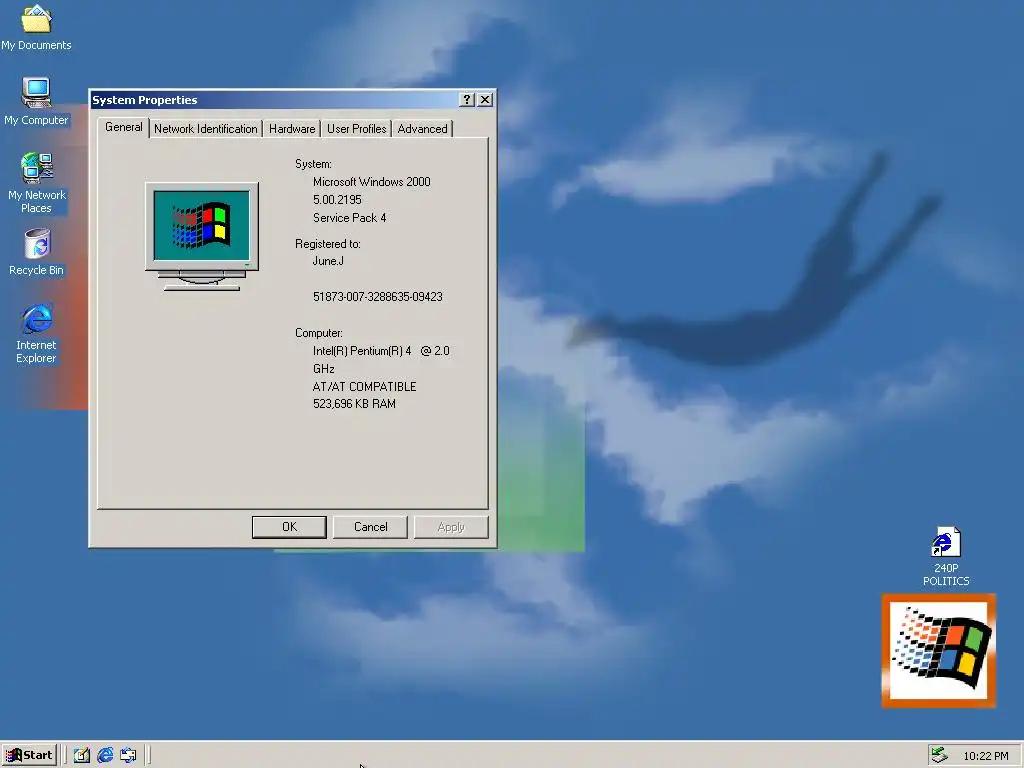Switch to the Network Identification tab

(206, 129)
